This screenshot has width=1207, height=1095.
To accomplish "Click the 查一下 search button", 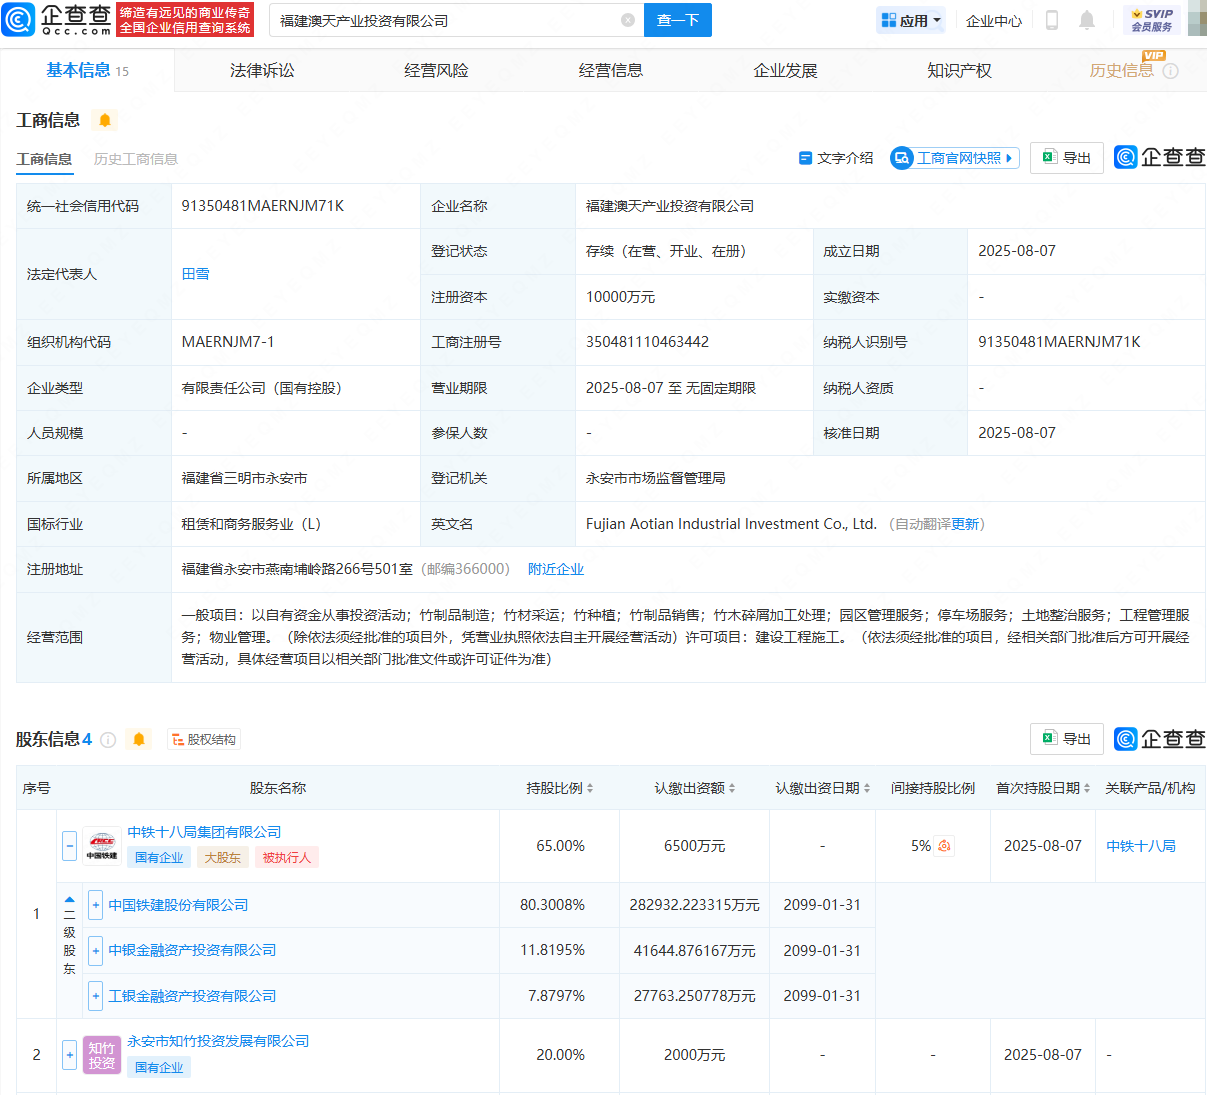I will 678,20.
